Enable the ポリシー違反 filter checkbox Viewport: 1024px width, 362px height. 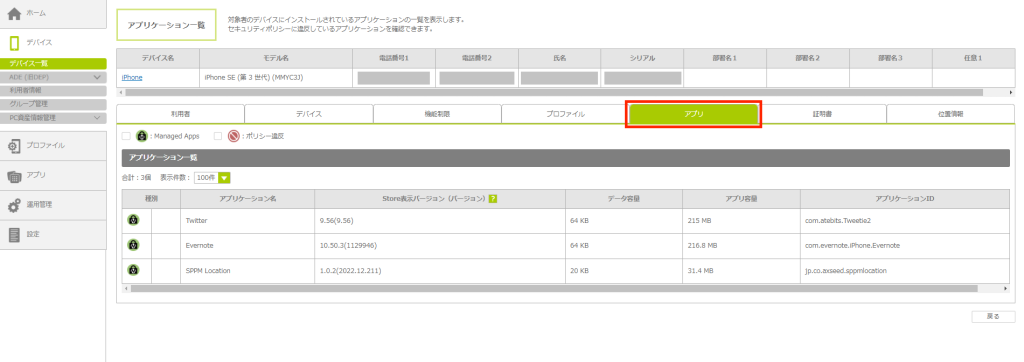[218, 137]
